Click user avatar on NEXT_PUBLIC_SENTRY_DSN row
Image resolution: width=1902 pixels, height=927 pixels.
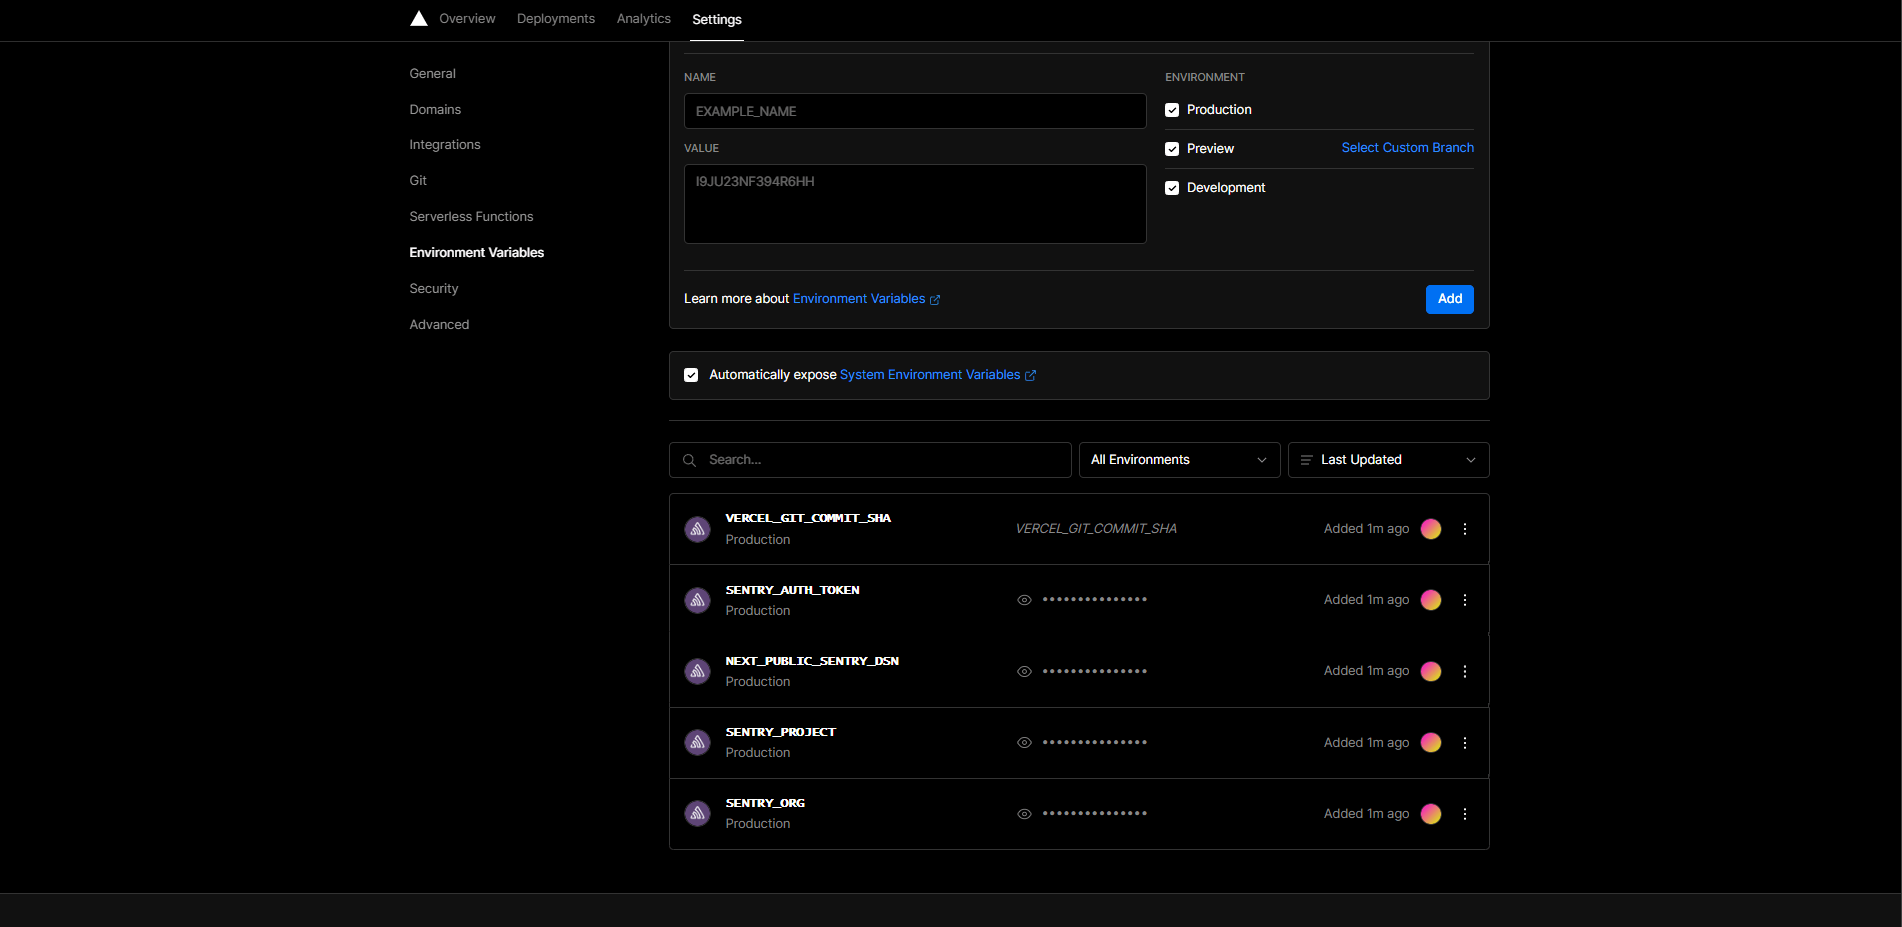pos(1431,671)
